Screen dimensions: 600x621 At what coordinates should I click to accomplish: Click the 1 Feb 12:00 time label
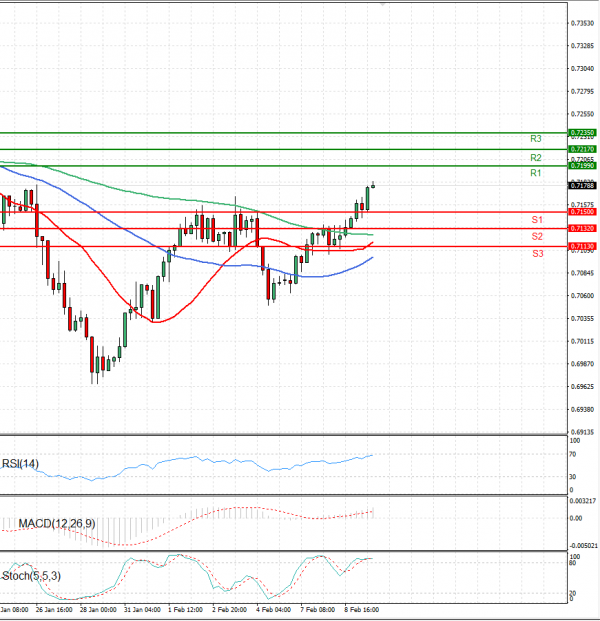click(x=185, y=610)
